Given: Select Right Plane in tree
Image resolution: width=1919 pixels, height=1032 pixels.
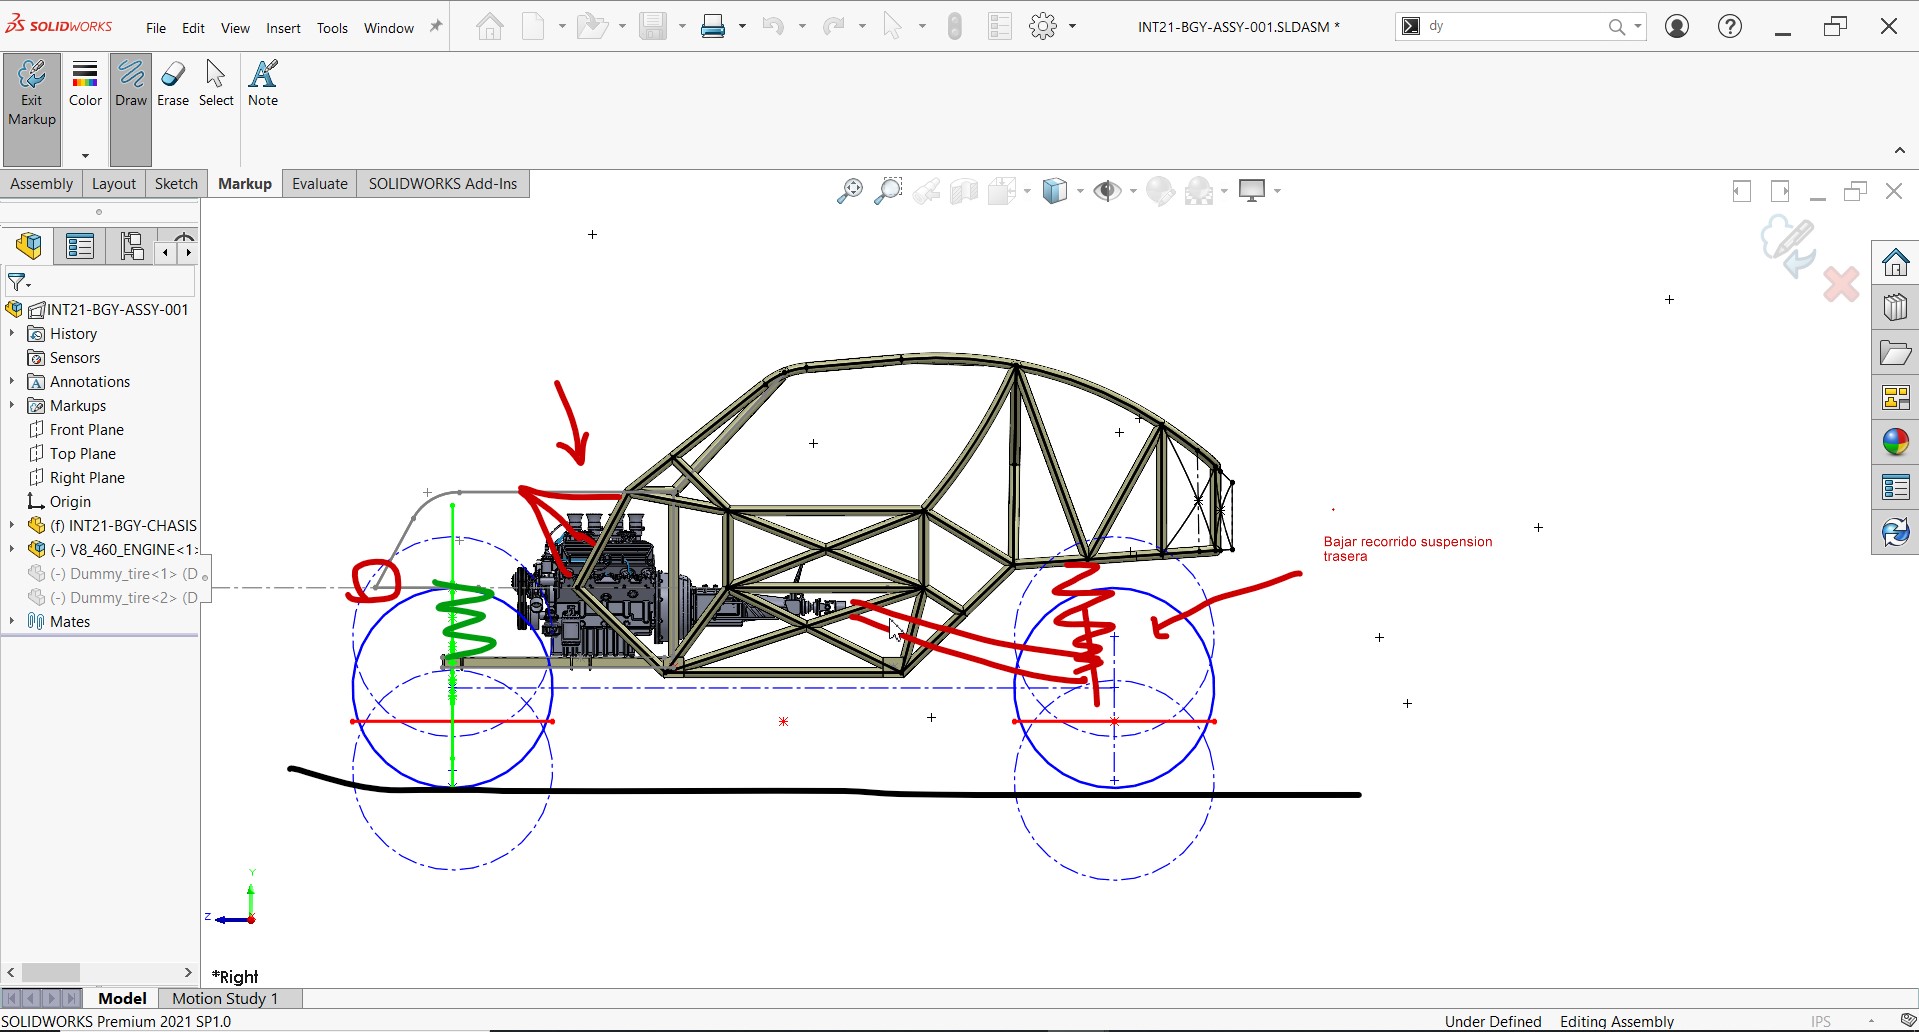Looking at the screenshot, I should click(x=87, y=477).
